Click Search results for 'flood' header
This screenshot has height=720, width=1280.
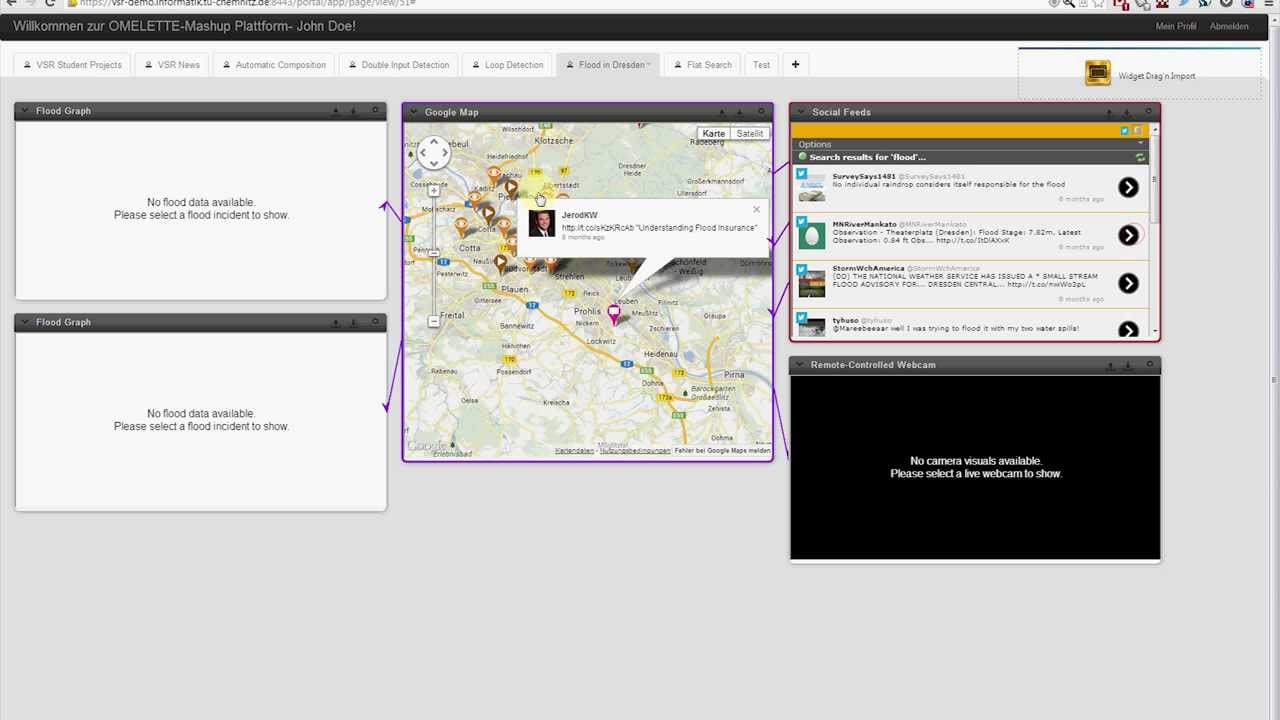click(867, 157)
